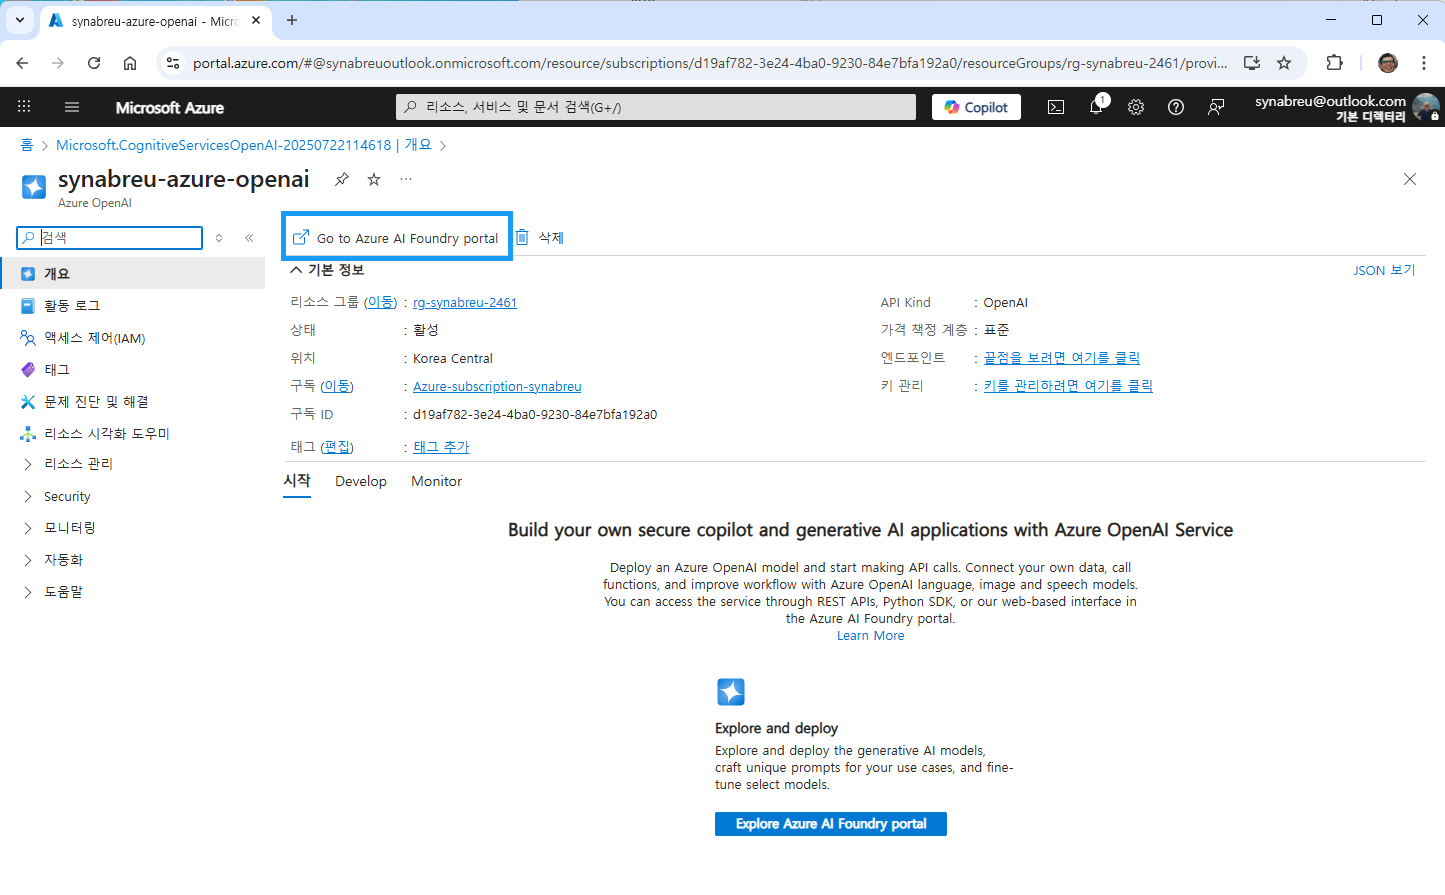Reload the browser page
1445x895 pixels.
tap(94, 63)
